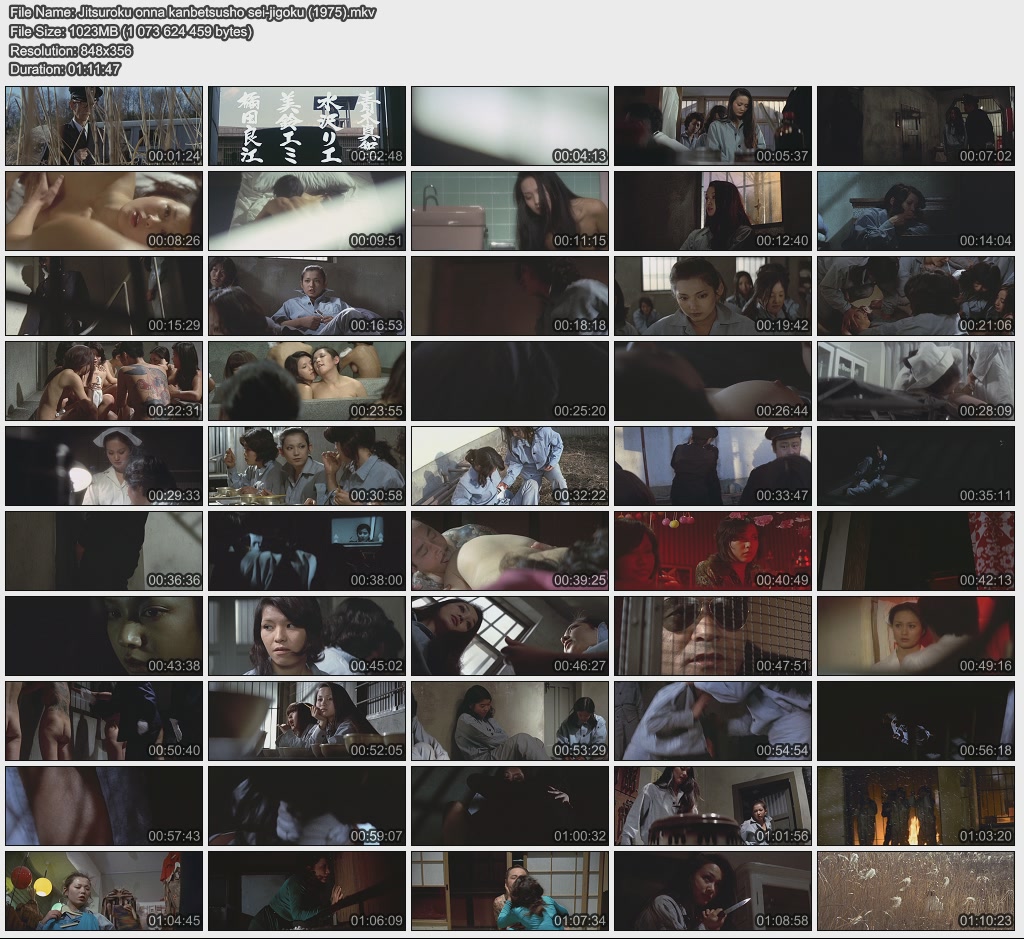Select the thumbnail stamped 00:05:37
Screen dimensions: 1024x939
tap(713, 125)
